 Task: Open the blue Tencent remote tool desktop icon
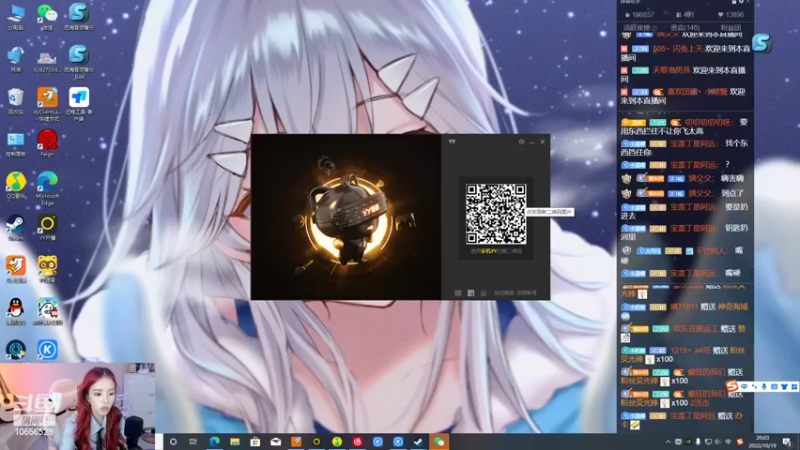click(x=79, y=104)
